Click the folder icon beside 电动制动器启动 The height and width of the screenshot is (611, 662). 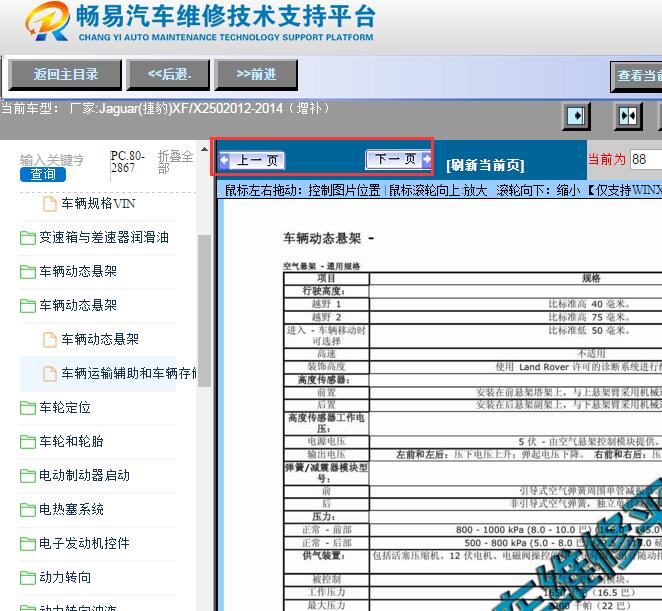click(28, 476)
